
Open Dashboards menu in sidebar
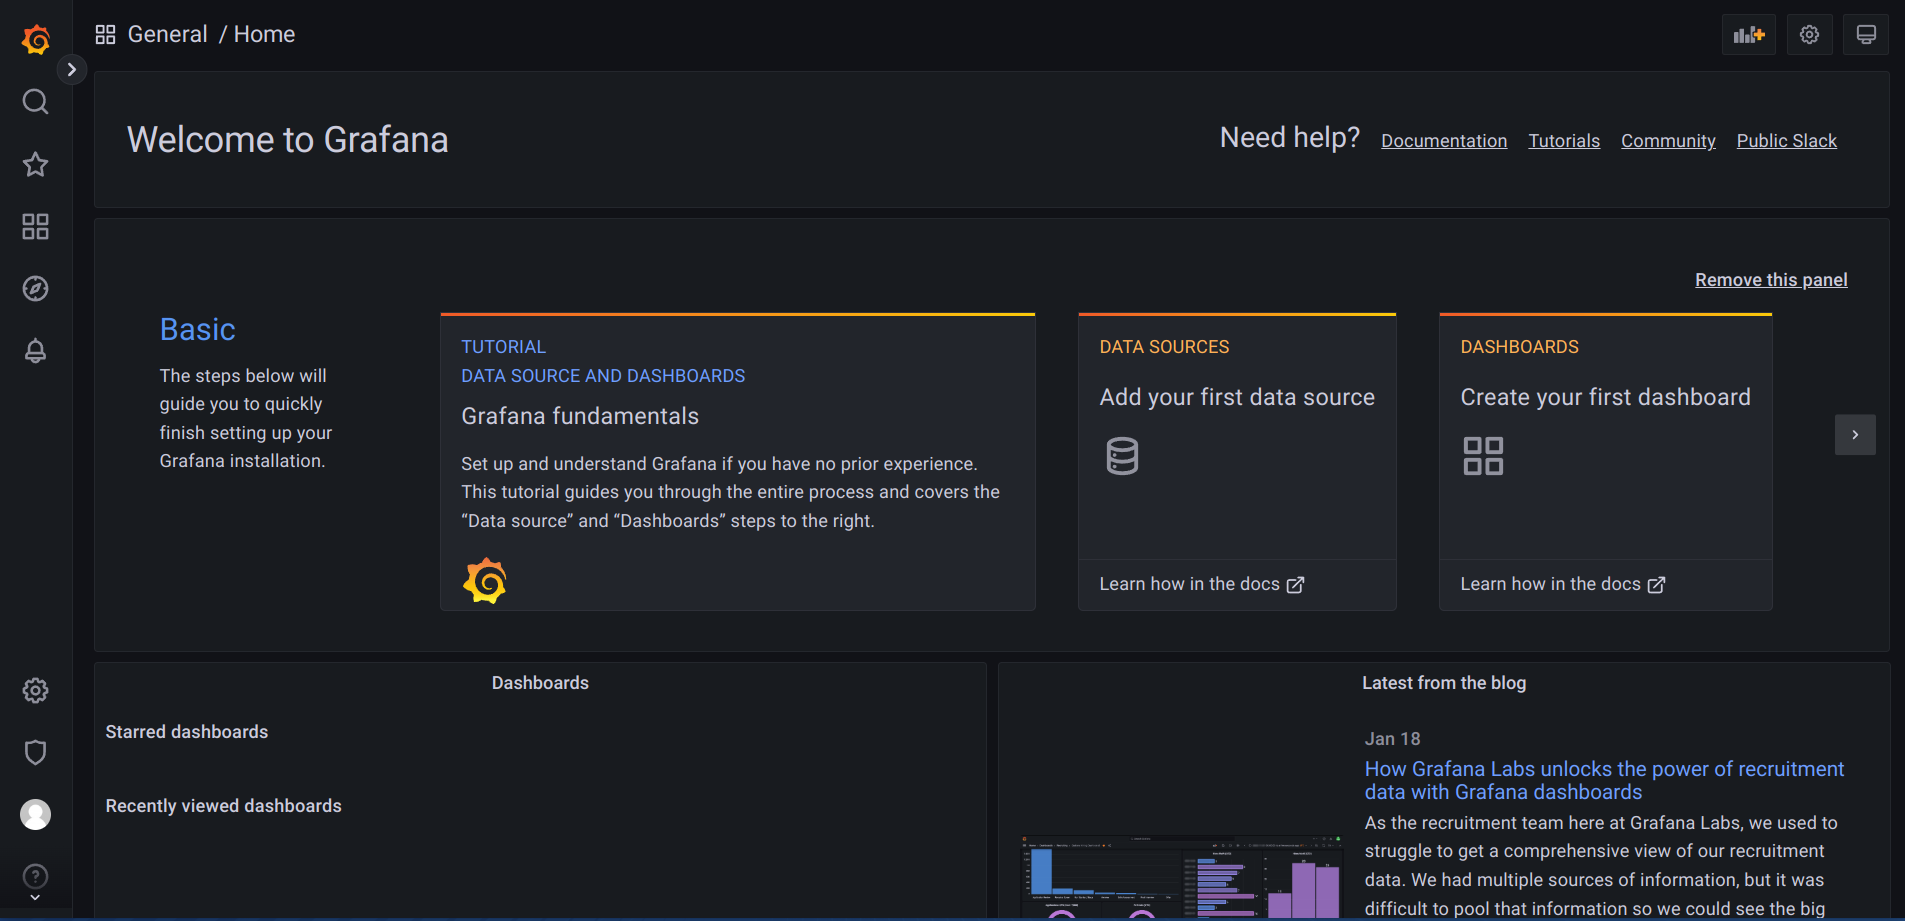click(x=35, y=227)
